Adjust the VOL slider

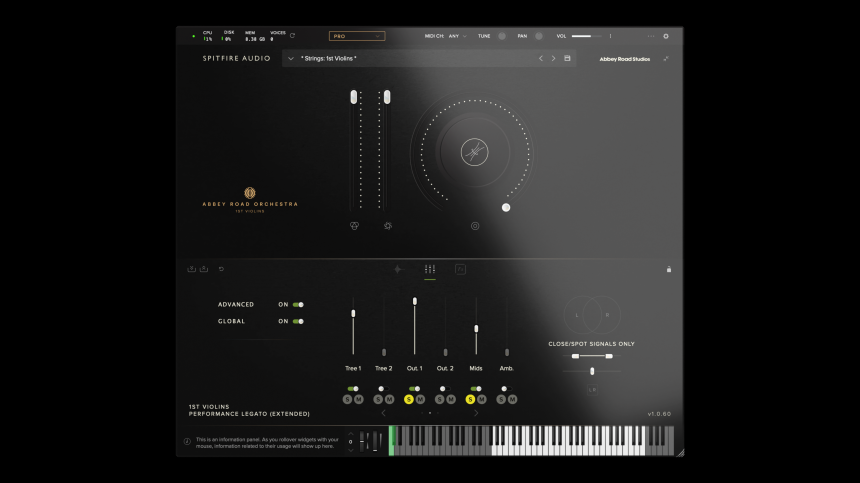point(586,36)
